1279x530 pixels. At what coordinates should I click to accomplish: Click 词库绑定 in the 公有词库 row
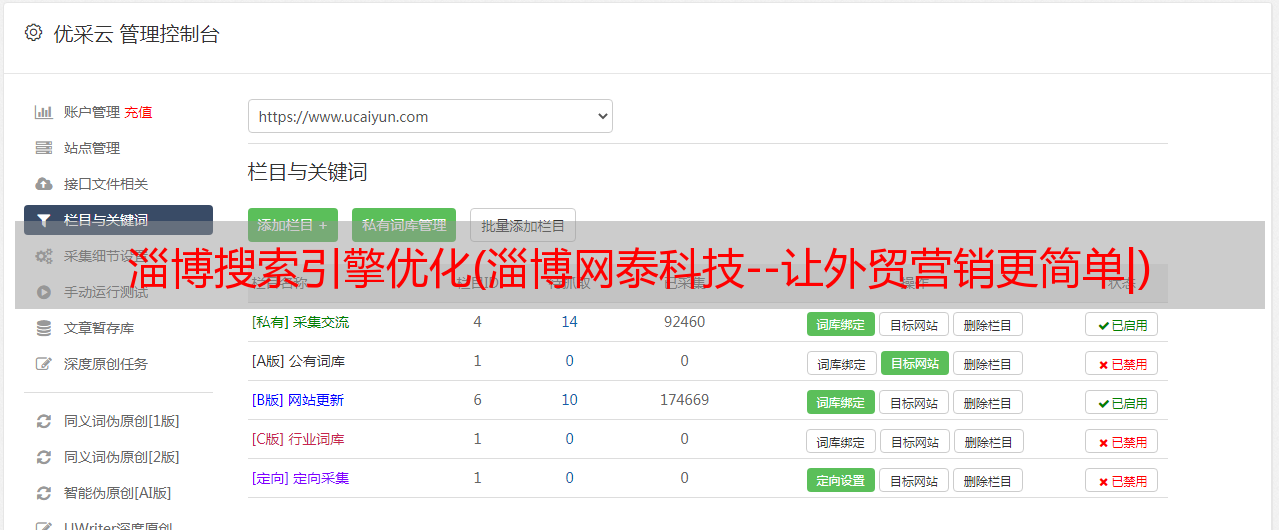(x=841, y=363)
